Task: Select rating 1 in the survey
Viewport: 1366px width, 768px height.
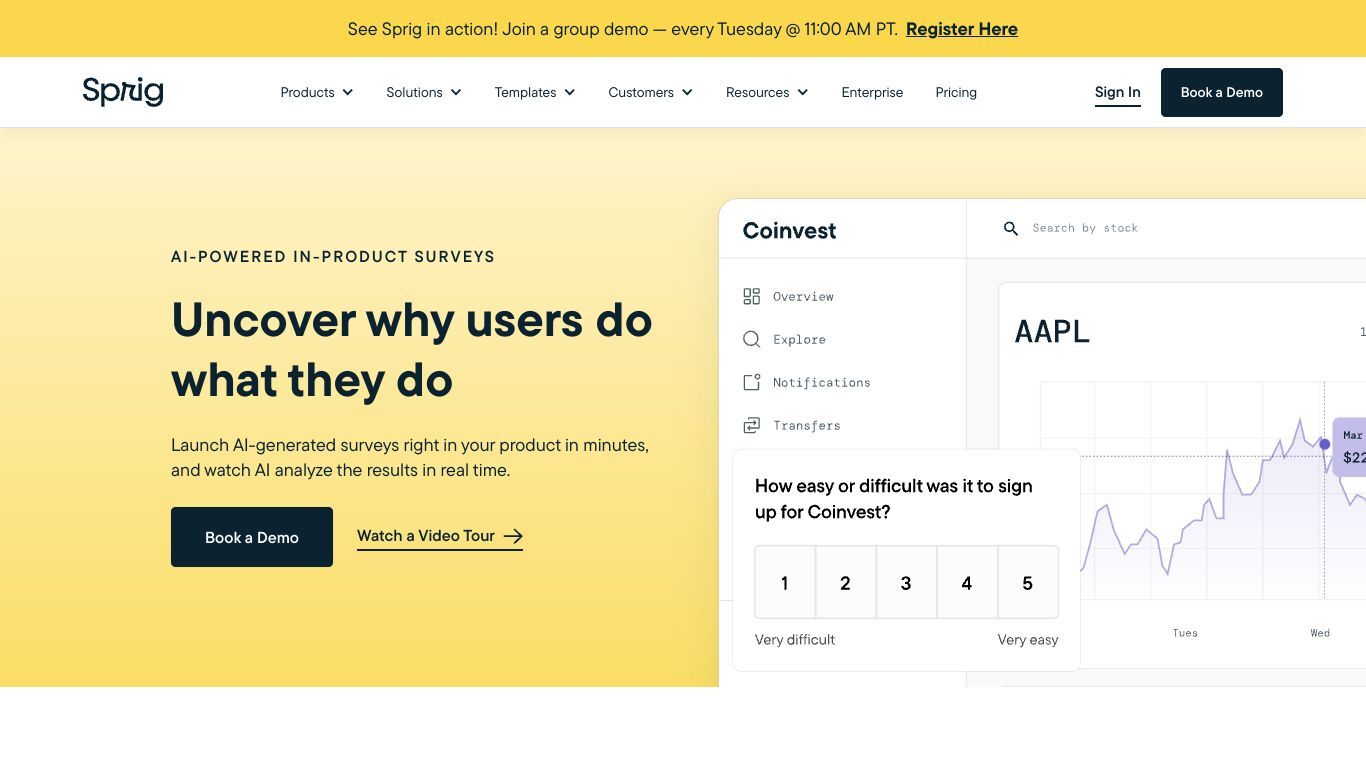Action: [x=785, y=583]
